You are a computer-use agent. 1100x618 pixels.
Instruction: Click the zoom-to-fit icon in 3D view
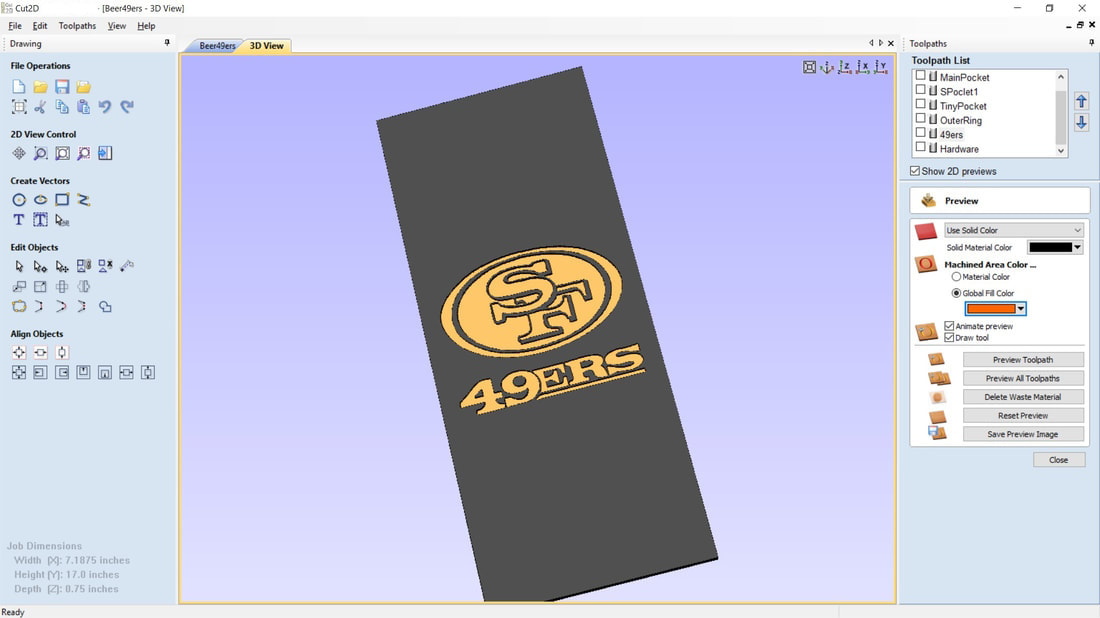coord(809,67)
